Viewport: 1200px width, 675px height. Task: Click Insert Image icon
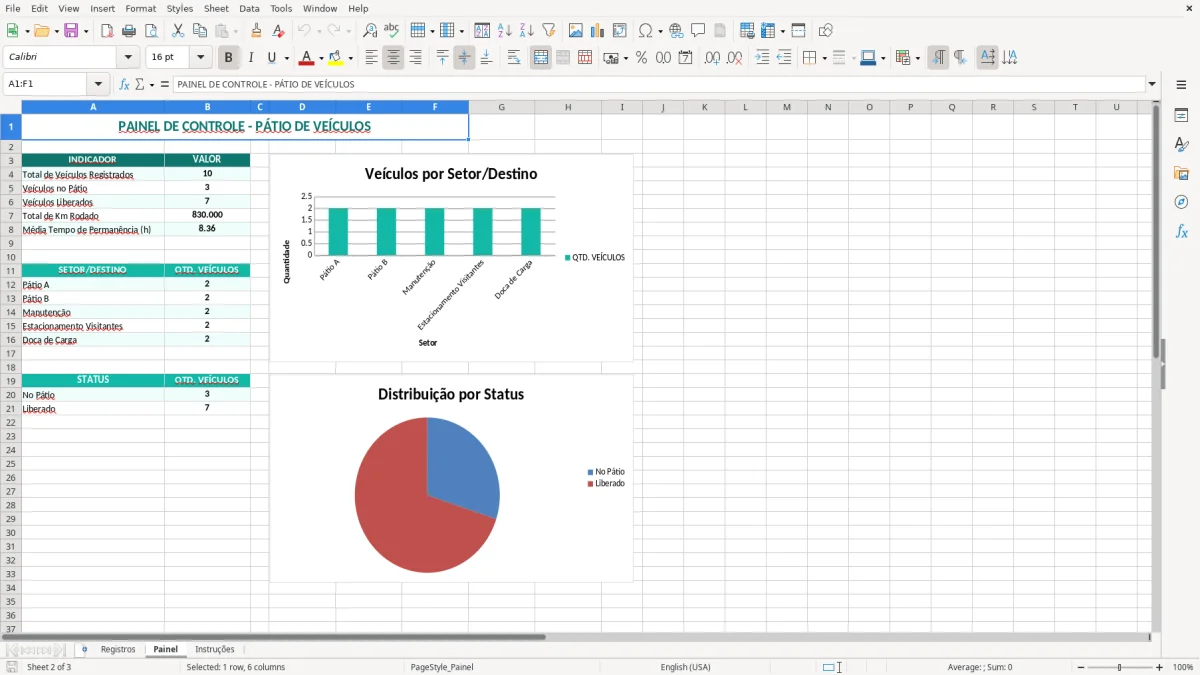pos(576,31)
